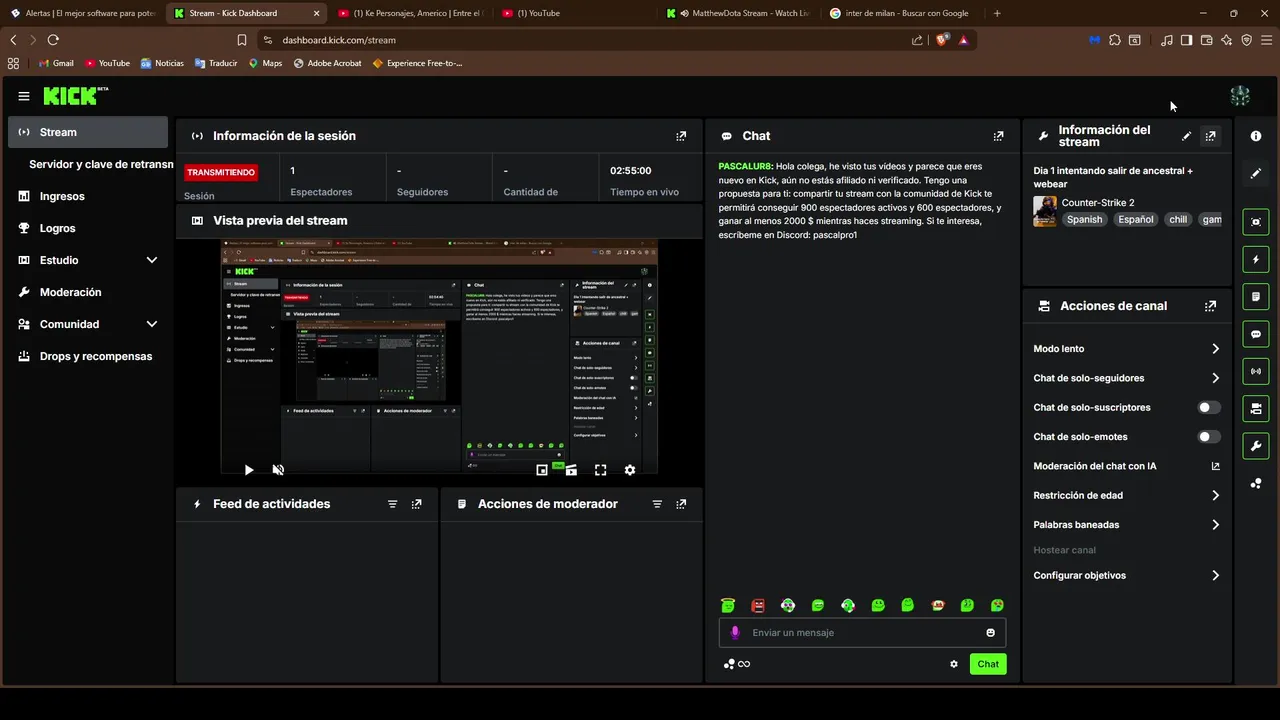The image size is (1280, 720).
Task: Toggle Chat de solo-suscriptores switch
Action: coord(1209,407)
